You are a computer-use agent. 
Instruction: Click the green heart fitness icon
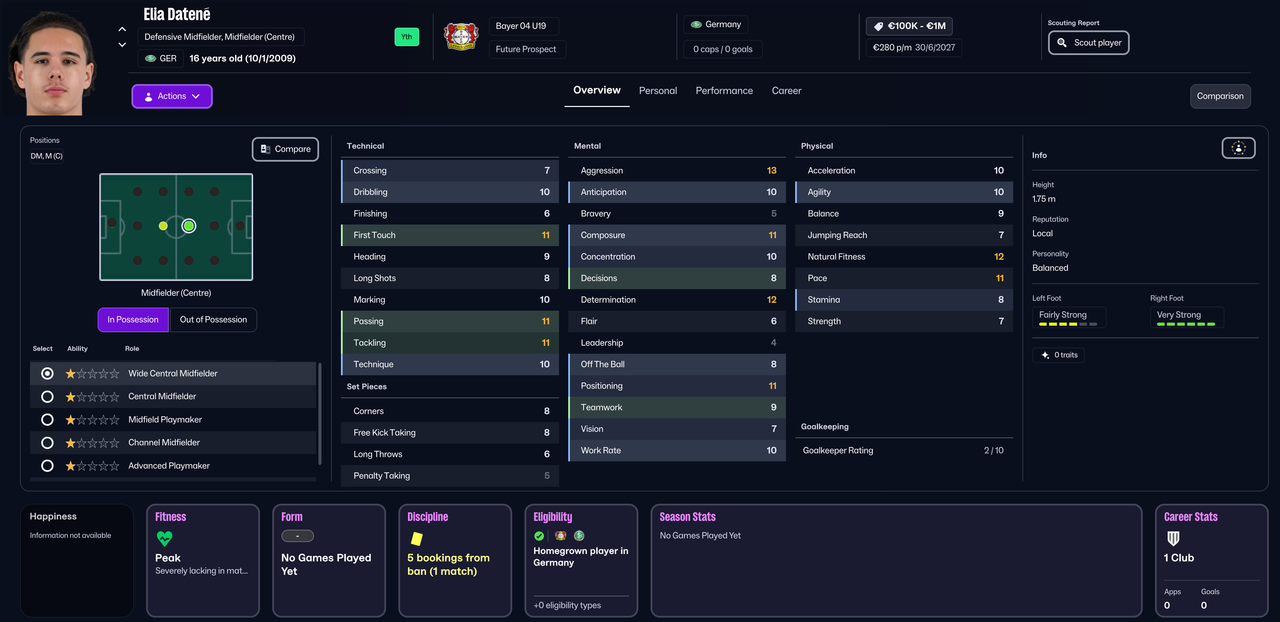(x=165, y=539)
